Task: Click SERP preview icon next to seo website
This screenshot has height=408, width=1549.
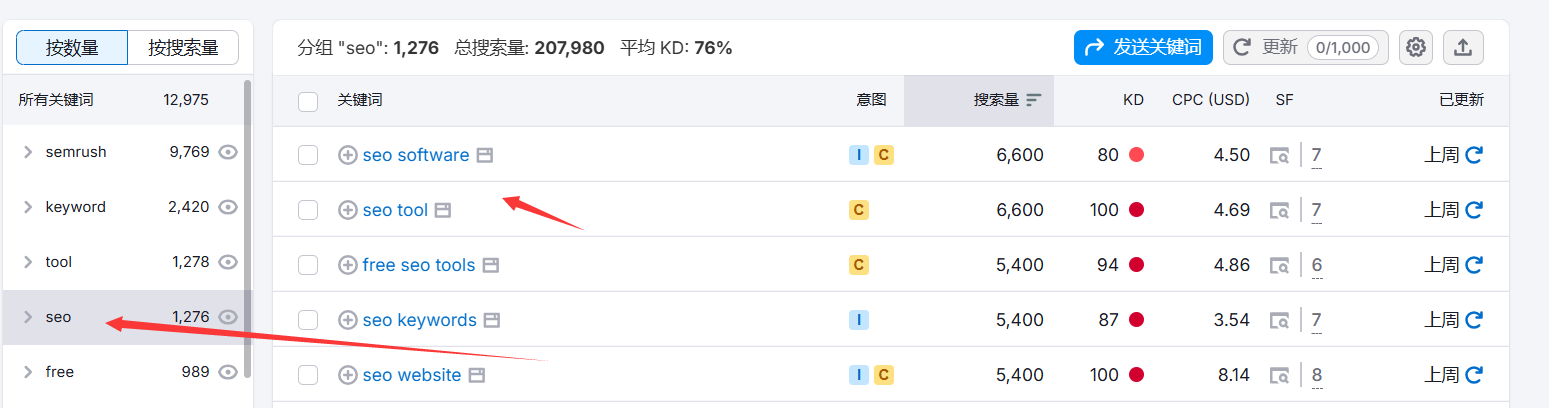Action: click(x=477, y=376)
